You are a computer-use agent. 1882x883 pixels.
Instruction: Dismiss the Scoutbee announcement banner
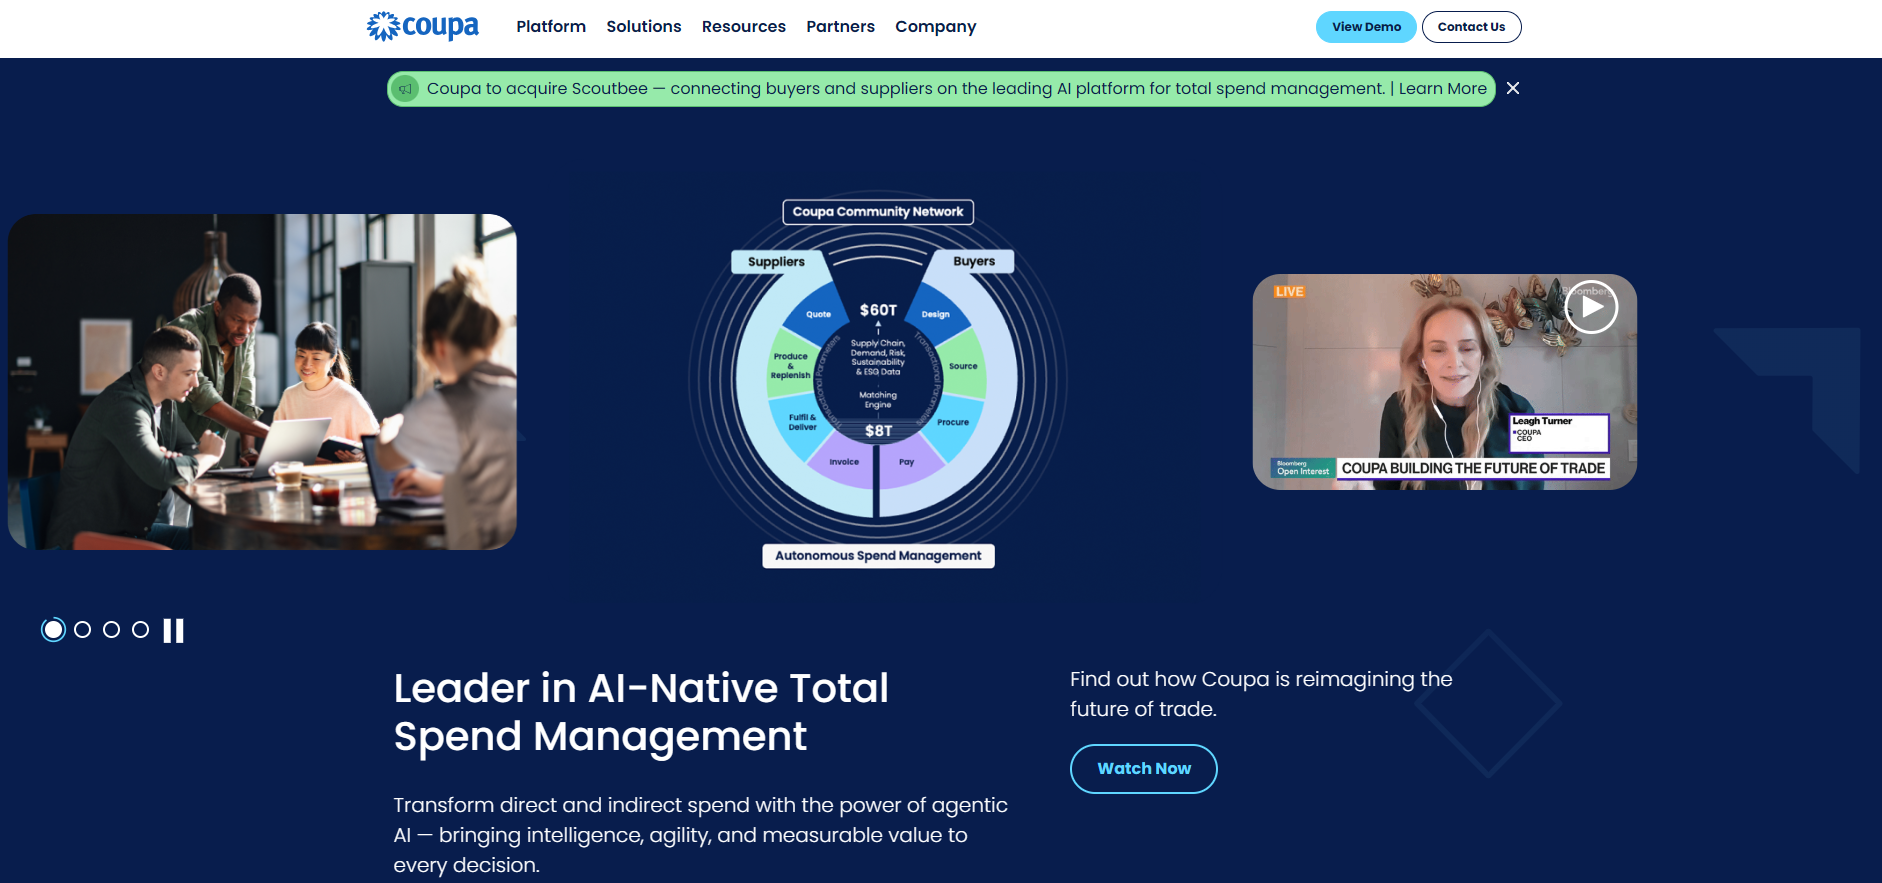(x=1513, y=88)
